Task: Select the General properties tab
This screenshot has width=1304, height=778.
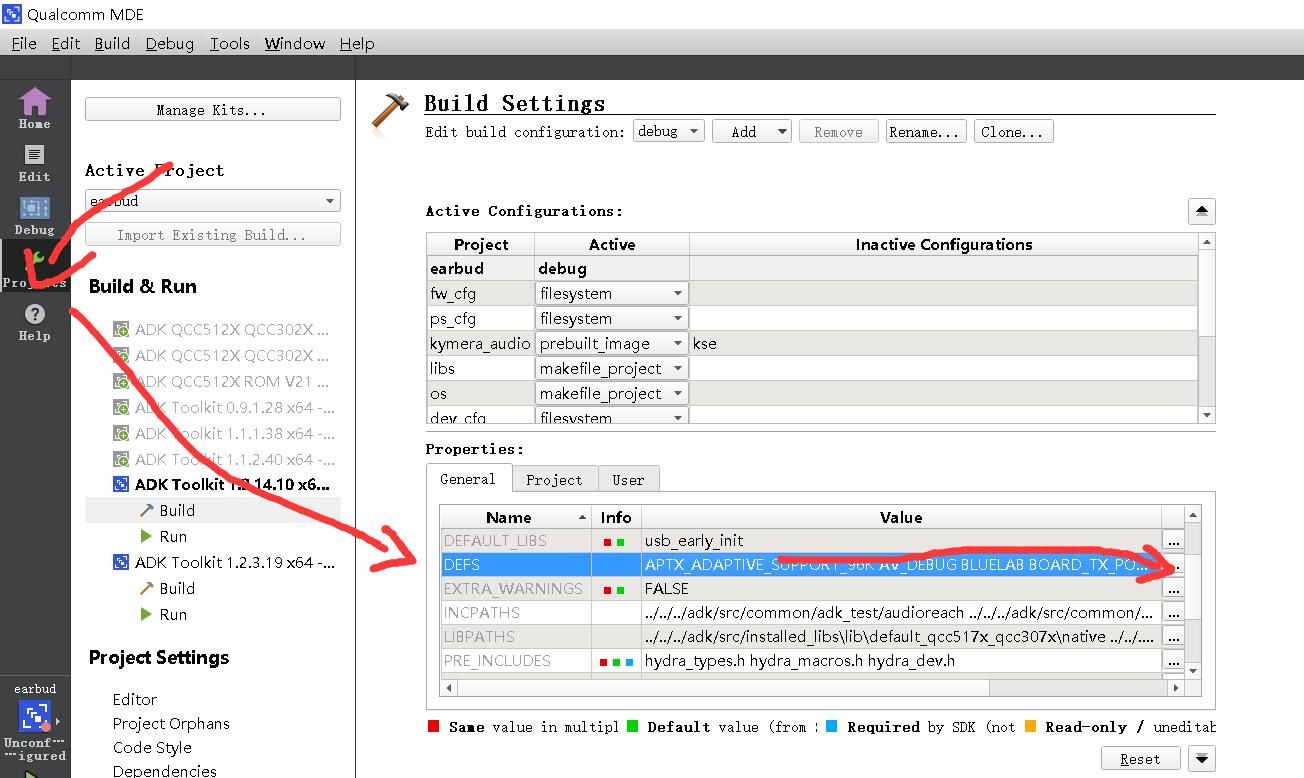Action: pos(468,479)
